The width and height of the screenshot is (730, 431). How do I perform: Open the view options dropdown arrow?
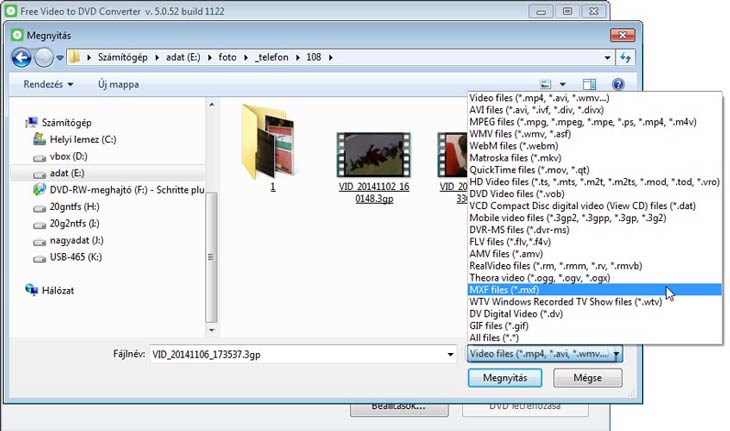[x=562, y=84]
